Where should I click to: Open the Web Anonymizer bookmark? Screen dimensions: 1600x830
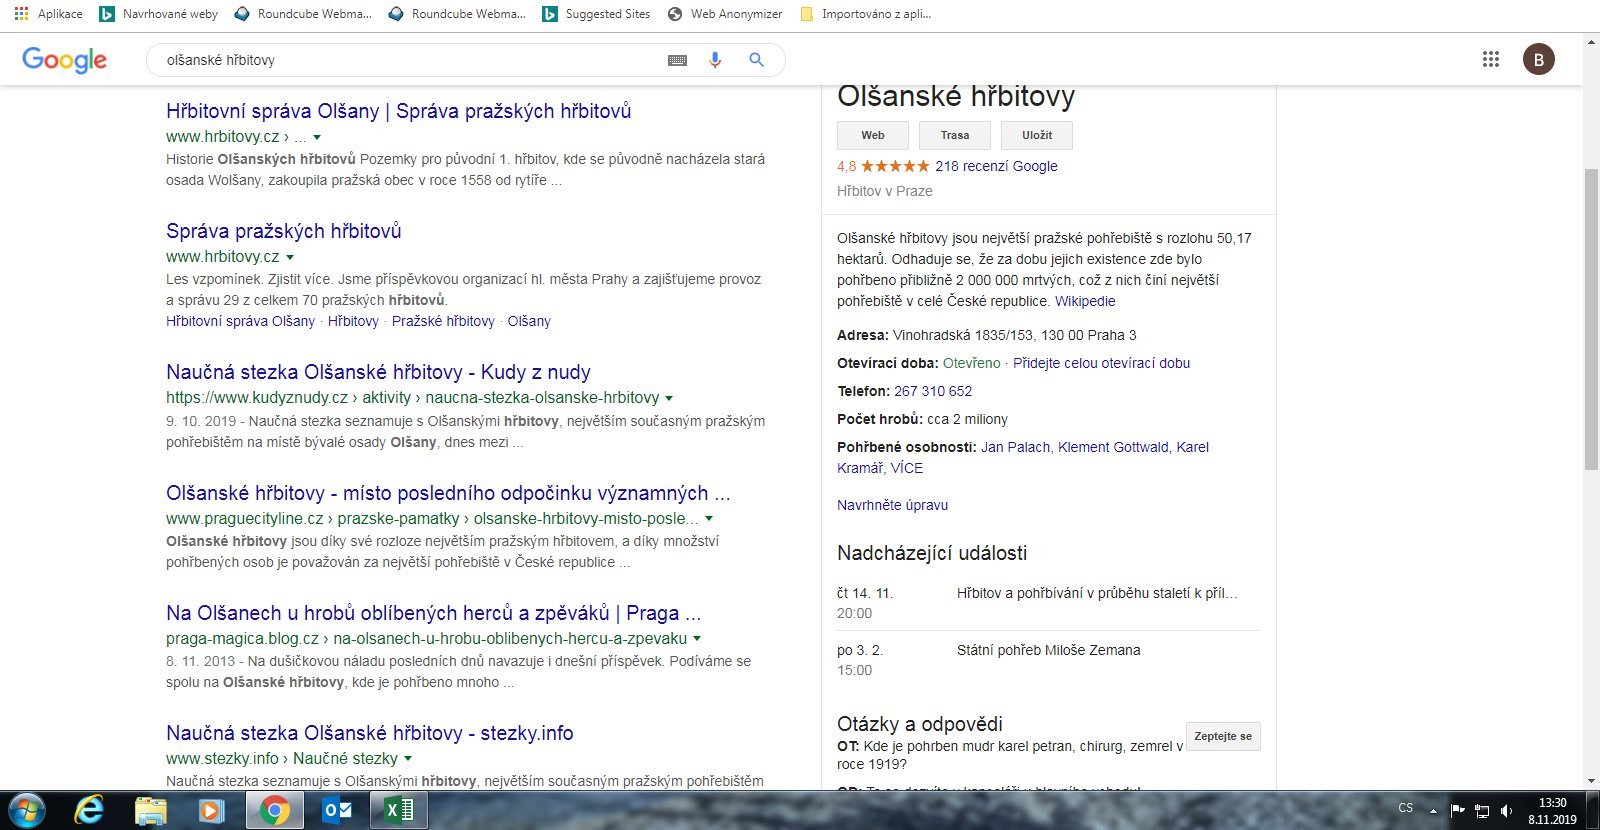coord(725,14)
